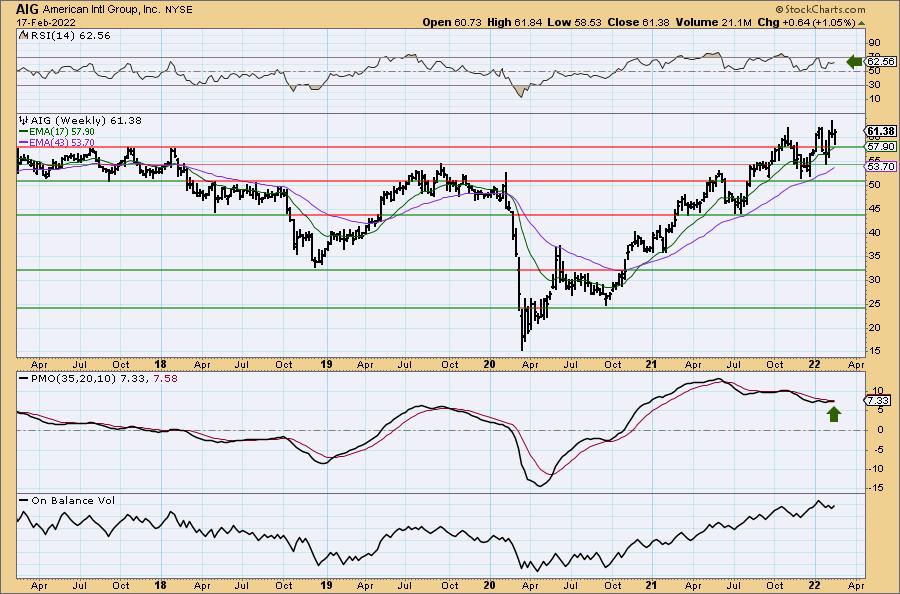
Task: Click year 21 below the price chart
Action: tap(651, 364)
